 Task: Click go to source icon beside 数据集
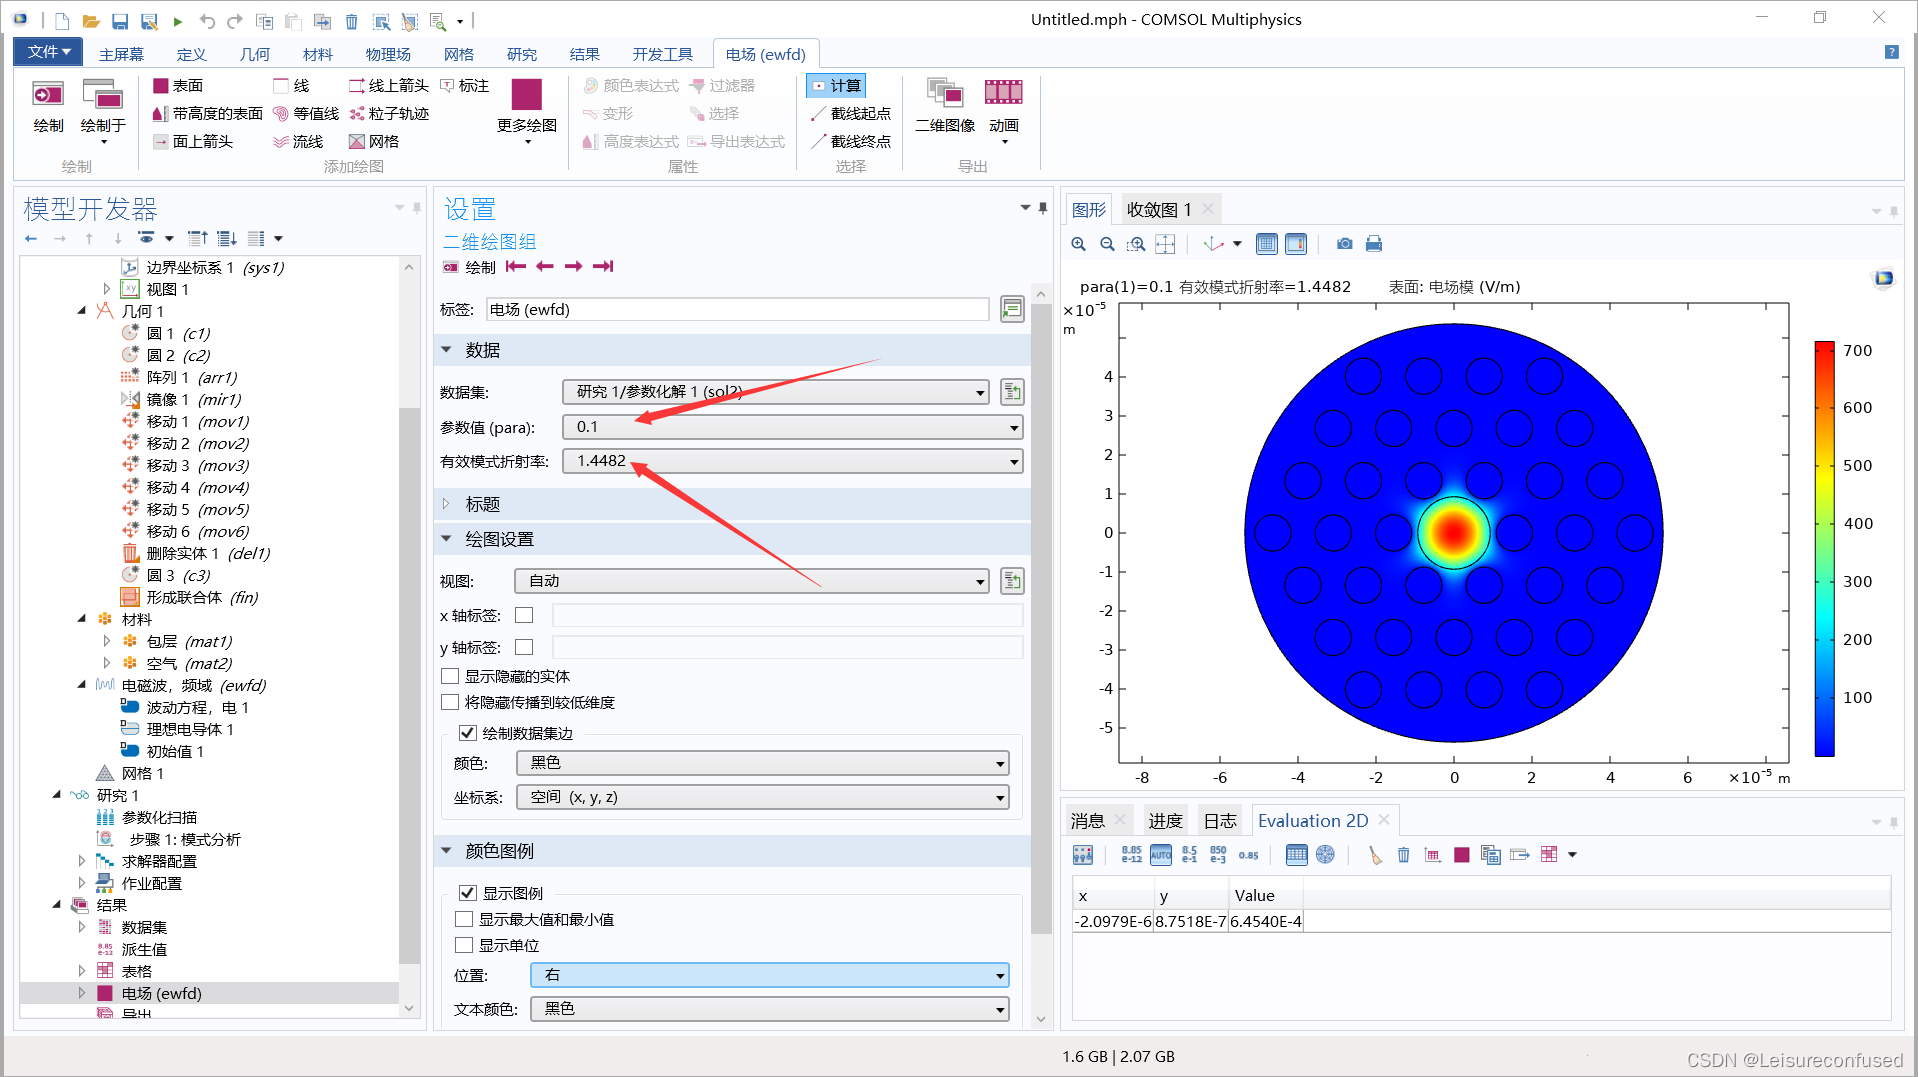(x=1012, y=392)
